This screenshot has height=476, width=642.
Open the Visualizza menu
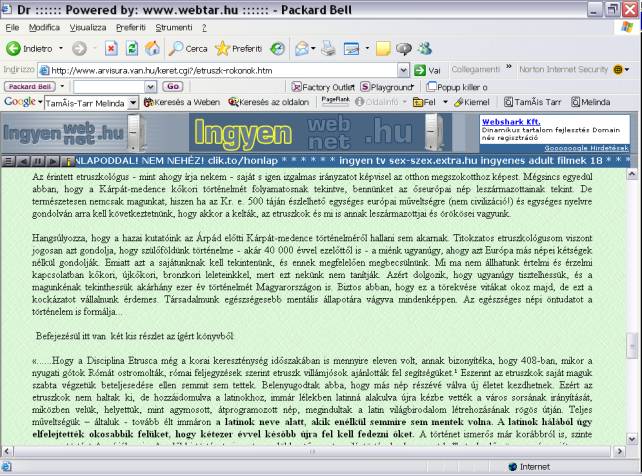88,27
